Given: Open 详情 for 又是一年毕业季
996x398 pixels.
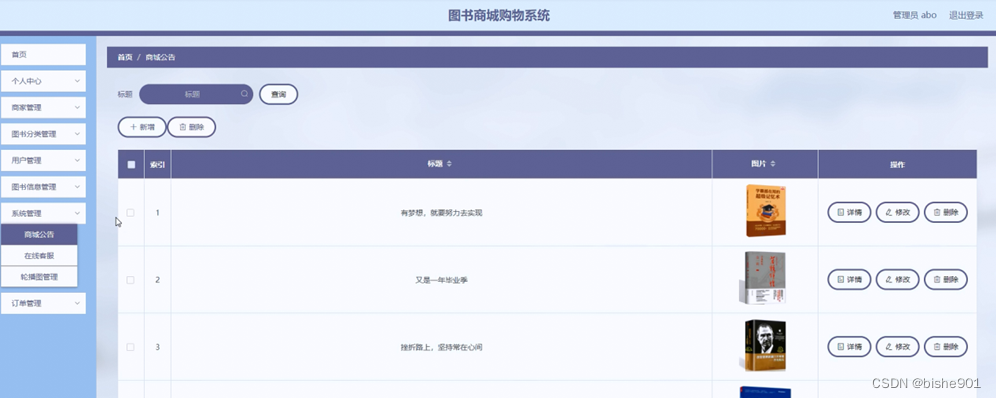Looking at the screenshot, I should click(849, 279).
